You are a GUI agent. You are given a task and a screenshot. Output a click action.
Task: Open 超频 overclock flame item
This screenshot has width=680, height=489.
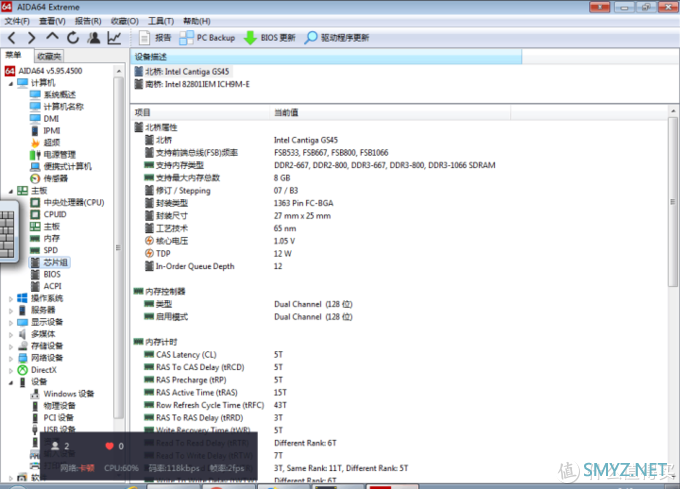[x=45, y=143]
